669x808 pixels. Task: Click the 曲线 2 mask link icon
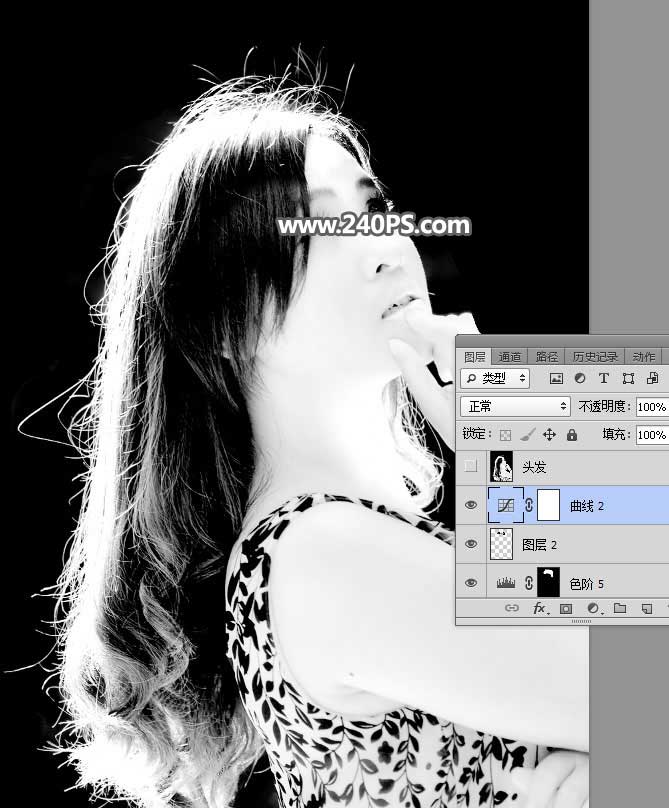point(529,506)
